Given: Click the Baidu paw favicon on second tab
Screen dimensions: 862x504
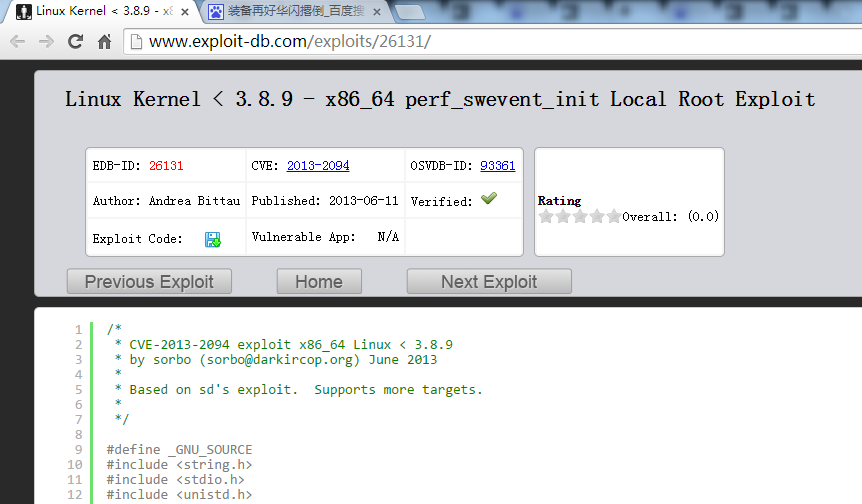Looking at the screenshot, I should [216, 12].
